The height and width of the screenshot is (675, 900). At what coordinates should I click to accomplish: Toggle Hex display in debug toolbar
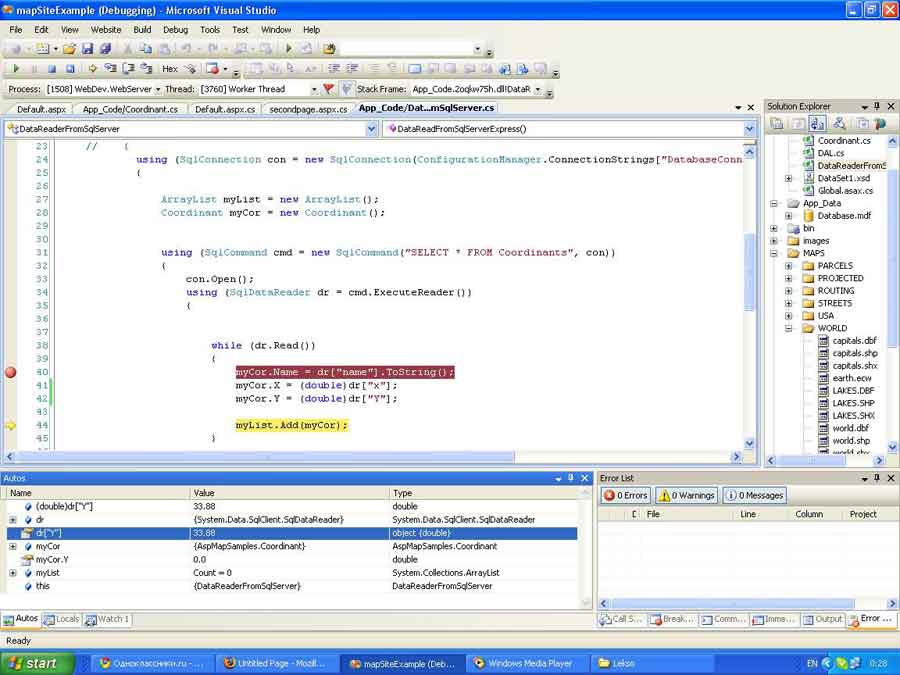tap(170, 69)
